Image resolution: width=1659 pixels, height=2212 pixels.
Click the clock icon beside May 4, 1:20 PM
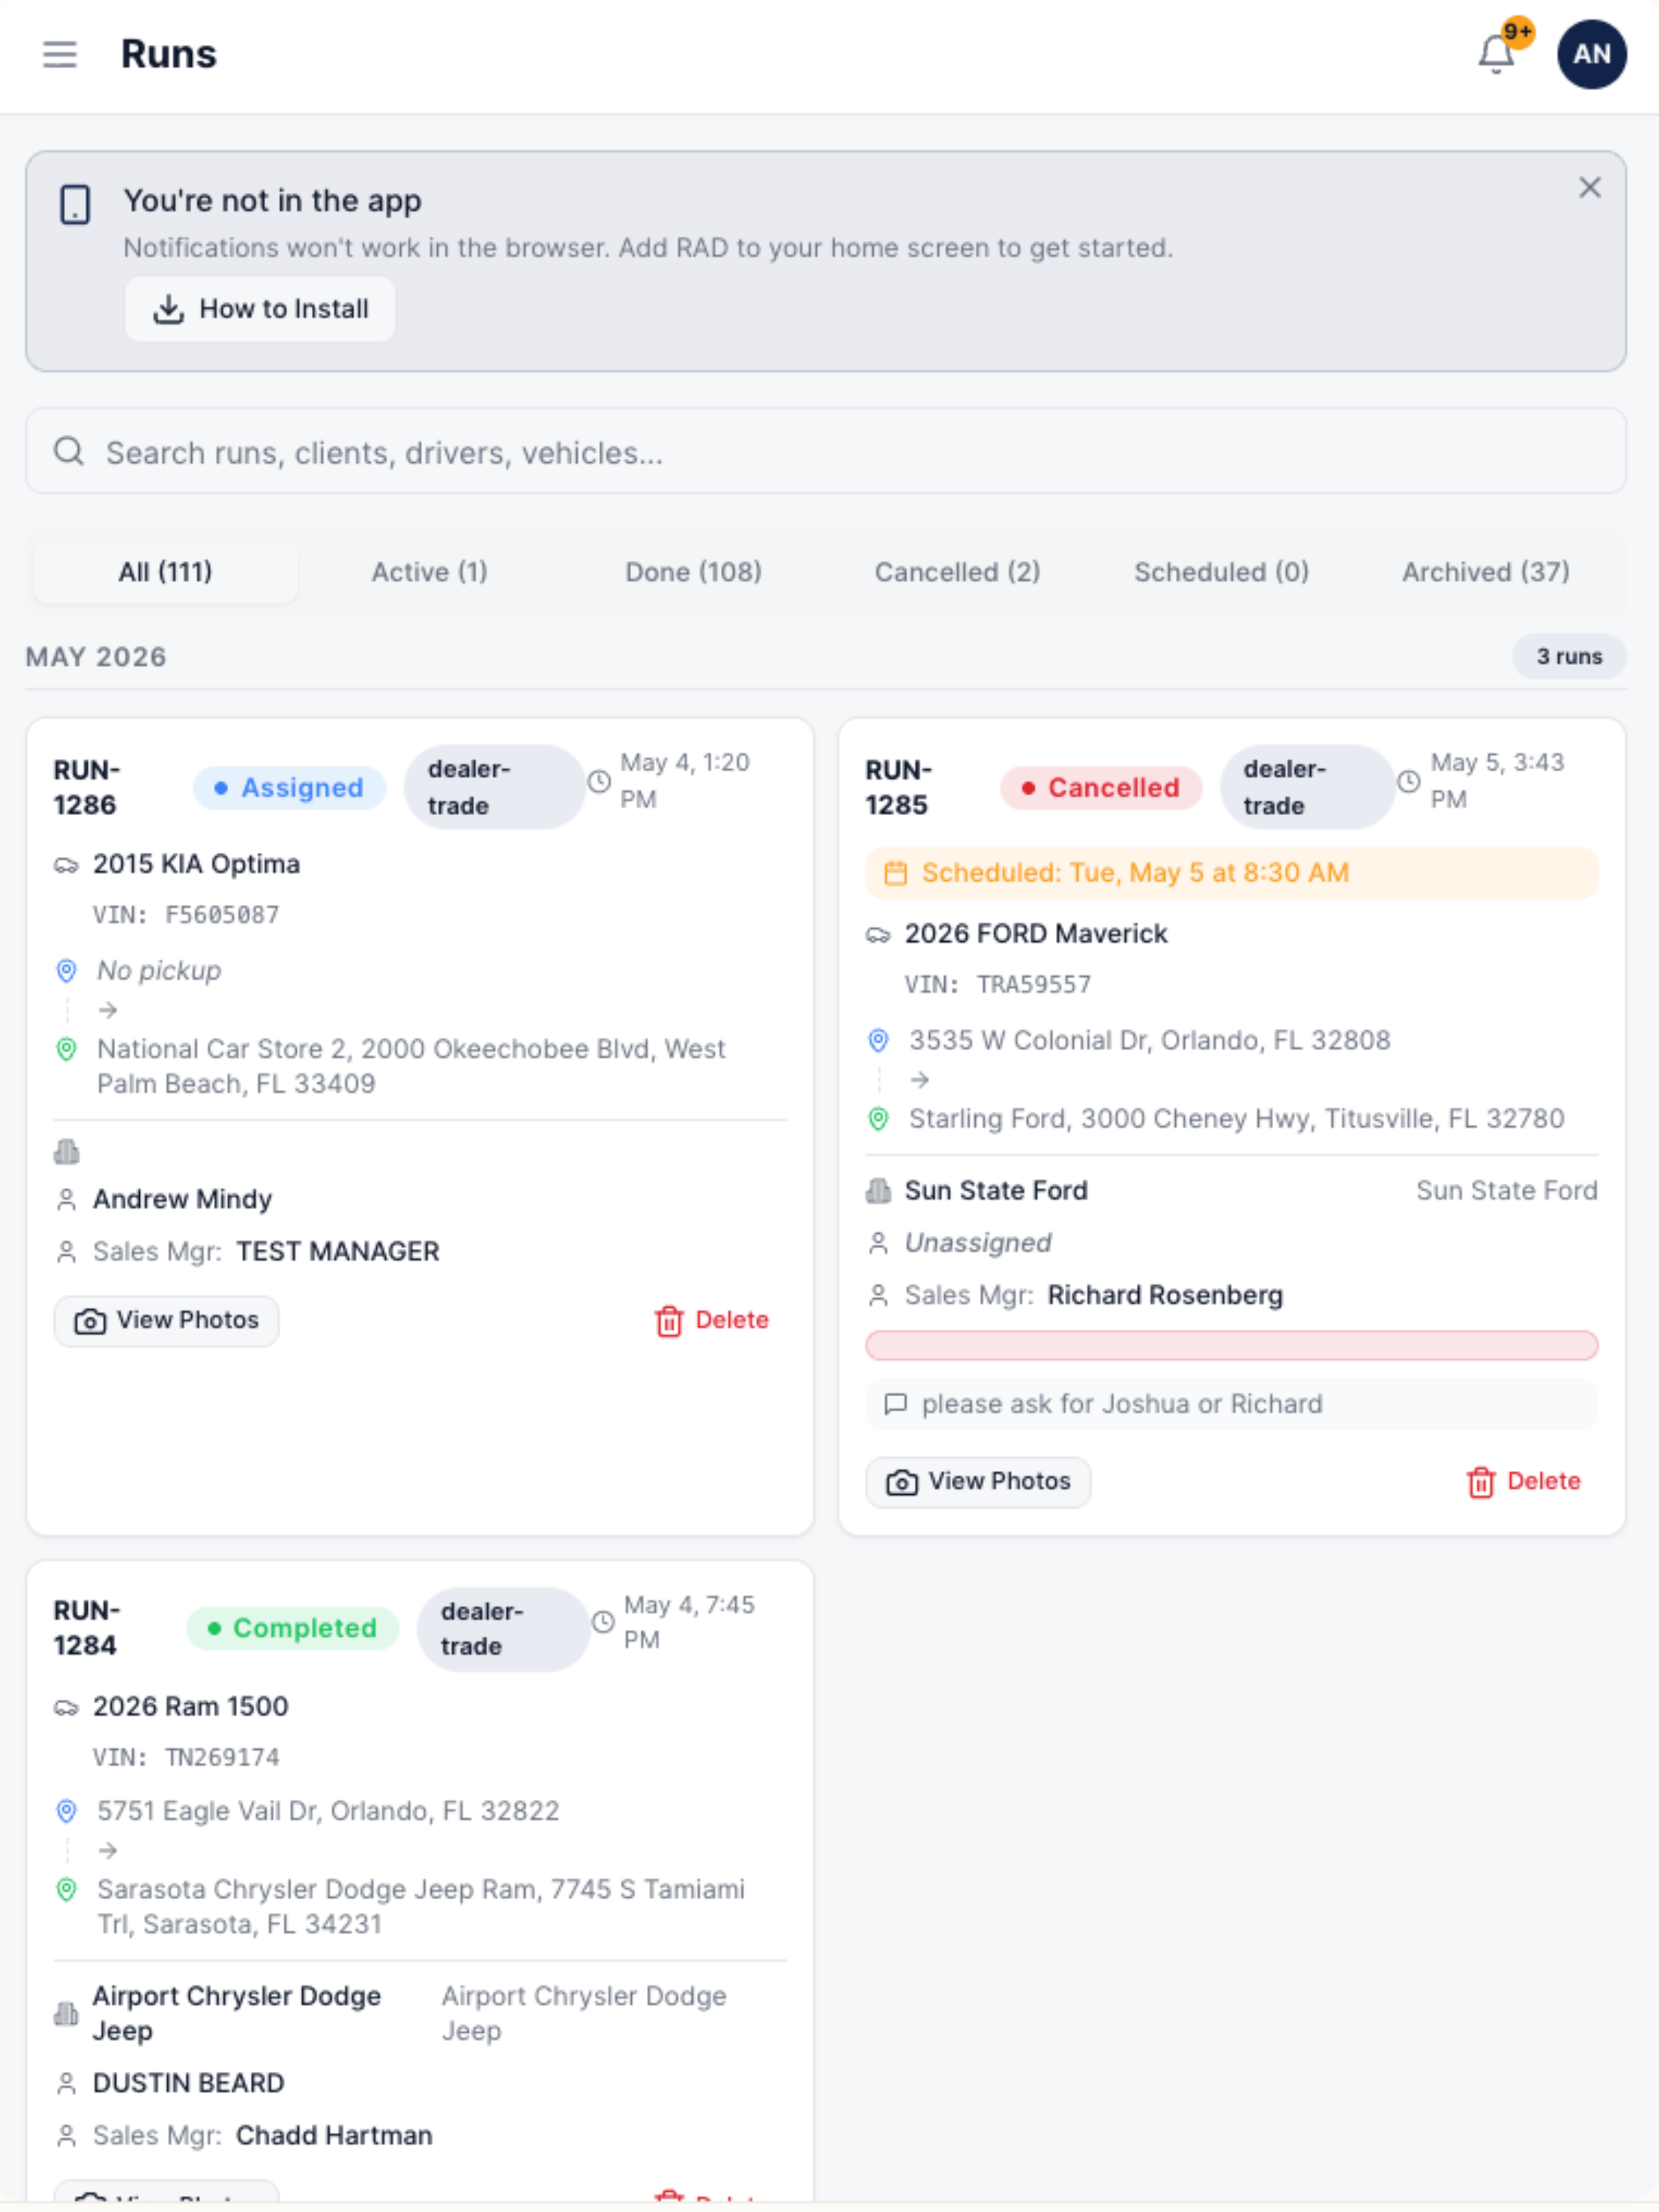pyautogui.click(x=599, y=782)
